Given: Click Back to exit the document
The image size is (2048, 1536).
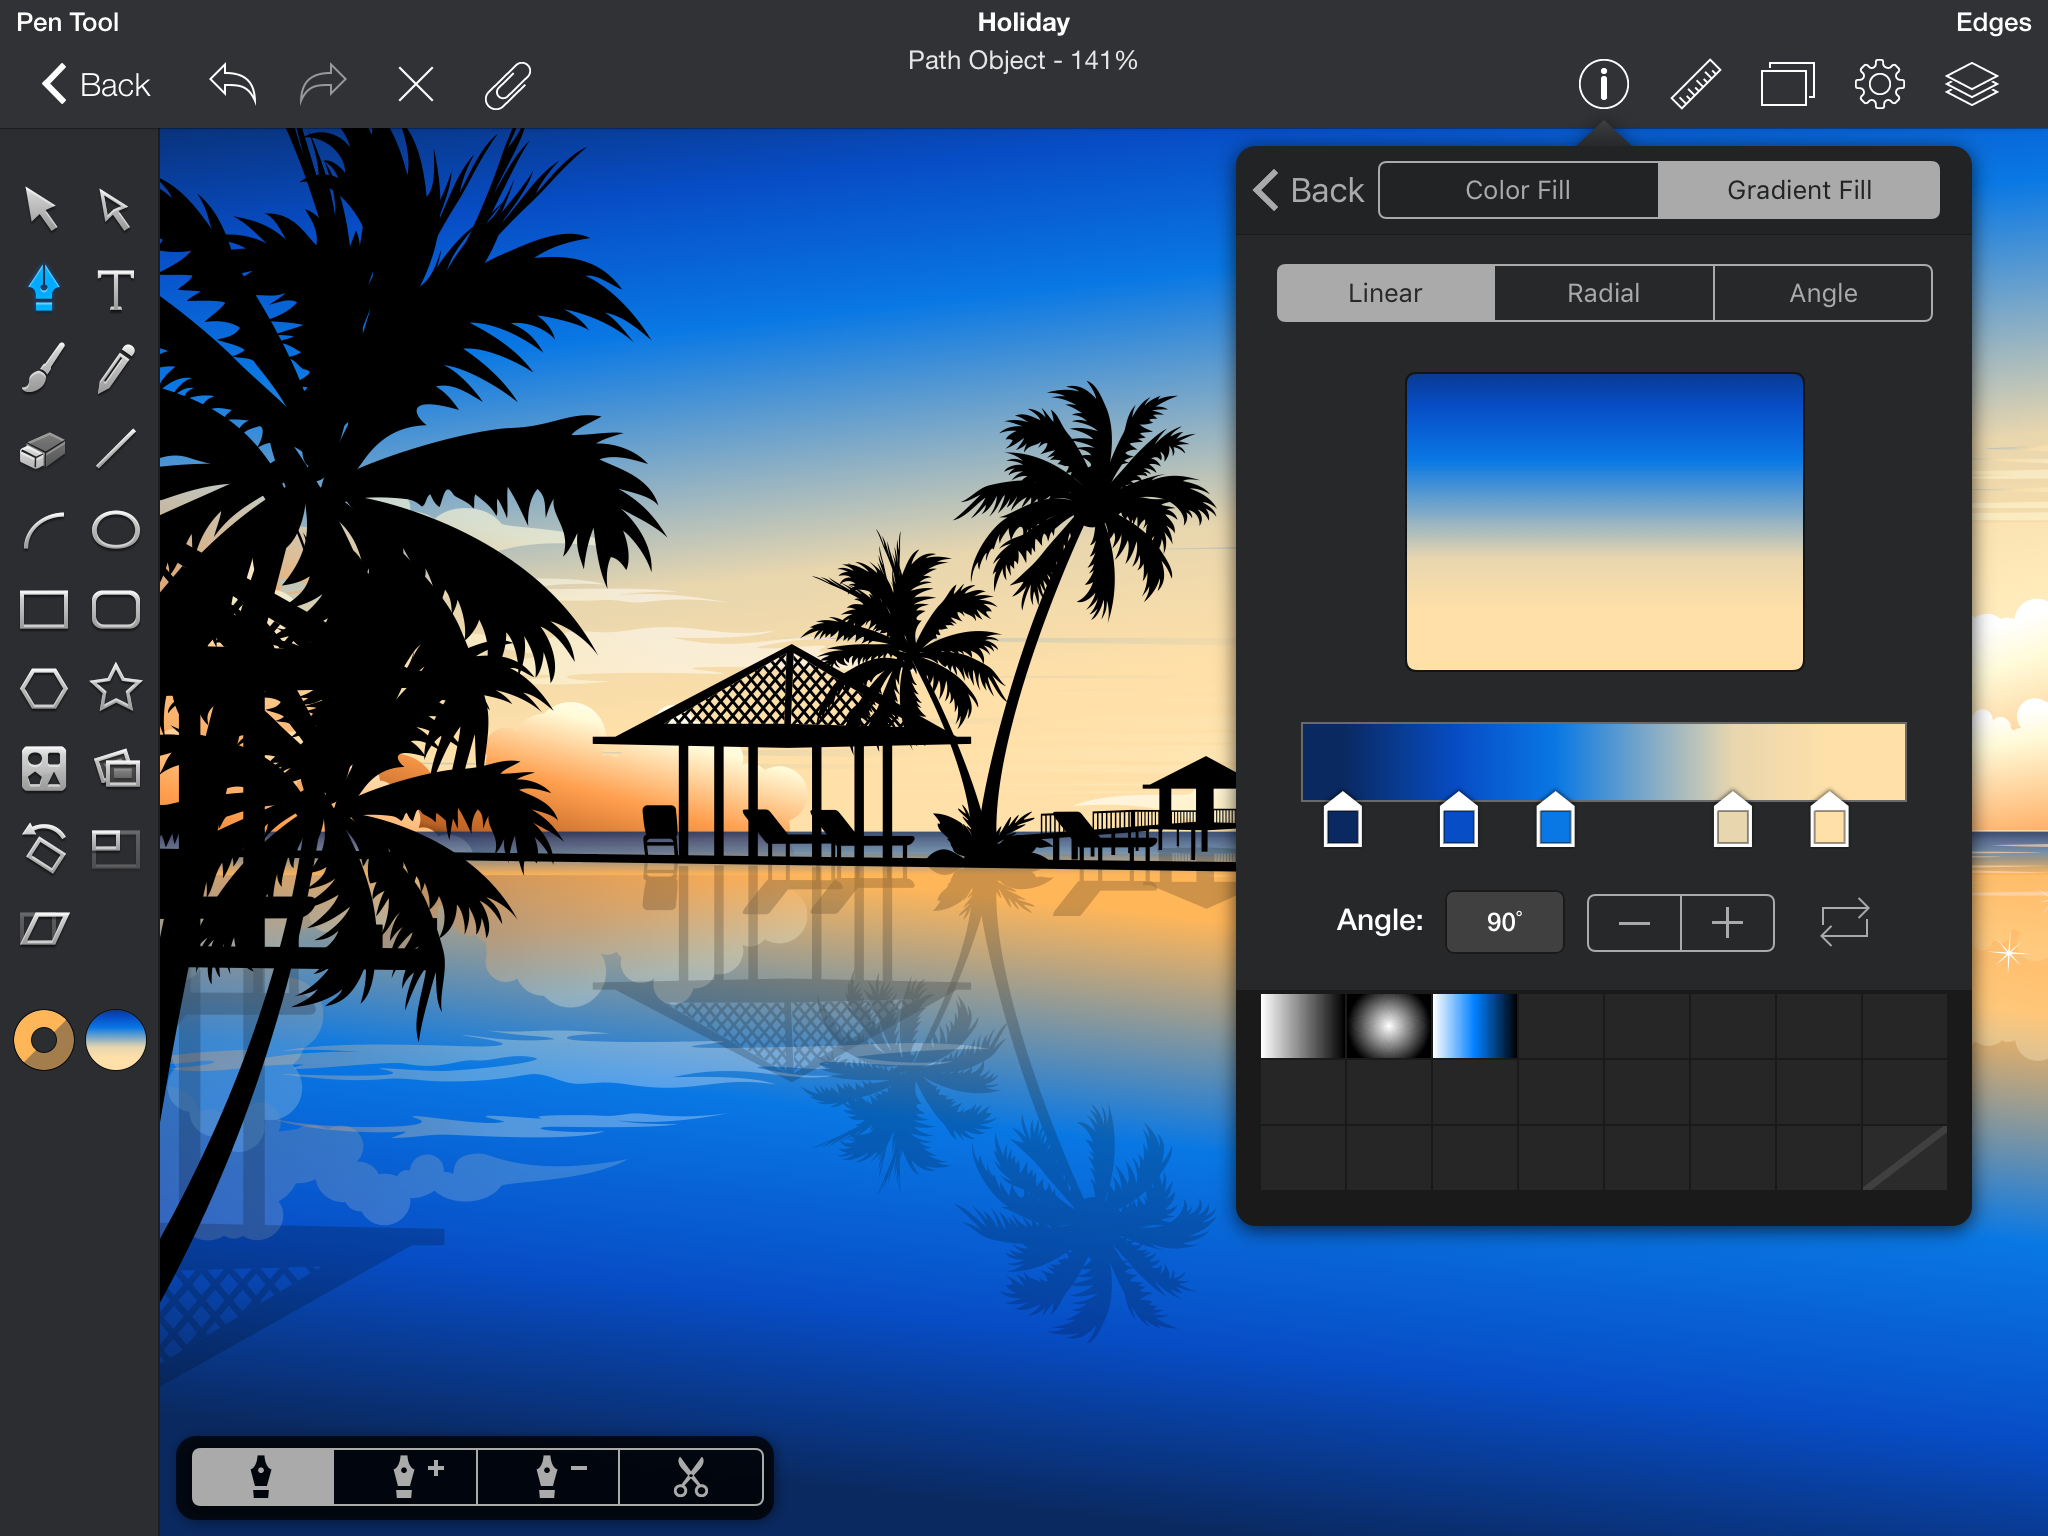Looking at the screenshot, I should pyautogui.click(x=95, y=84).
